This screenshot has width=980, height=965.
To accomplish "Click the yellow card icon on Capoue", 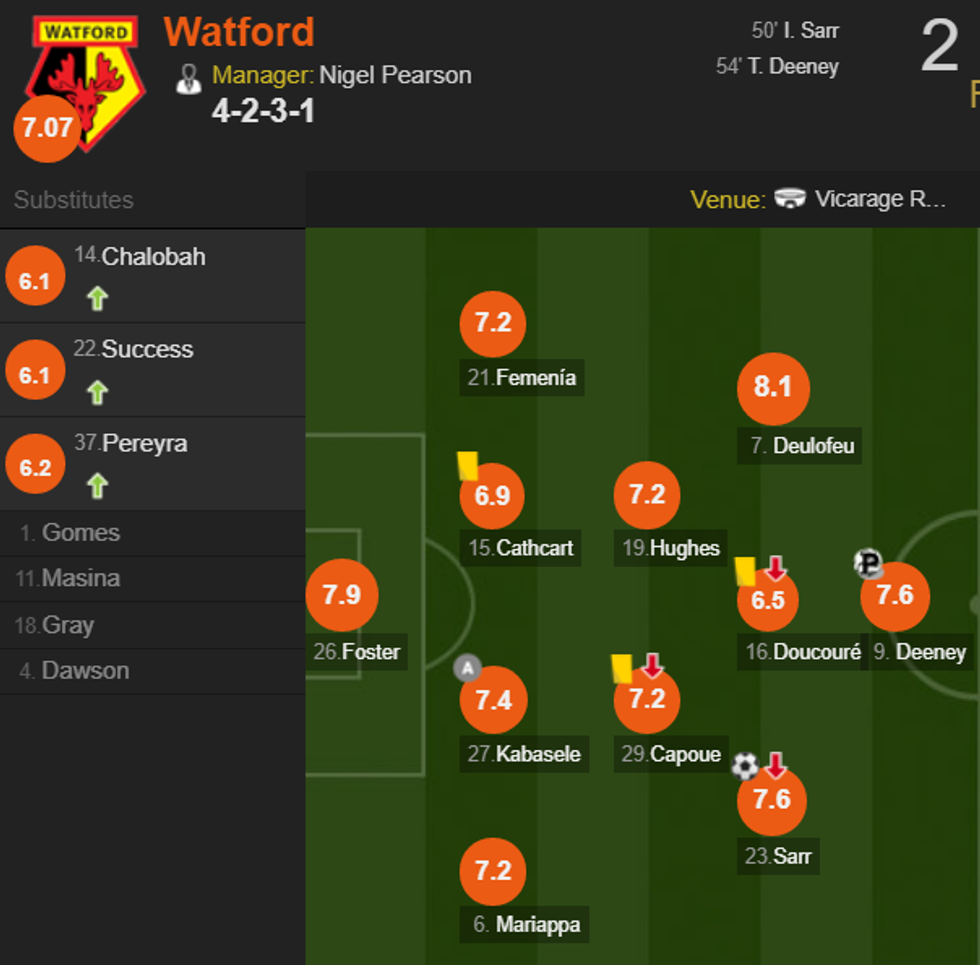I will point(622,667).
